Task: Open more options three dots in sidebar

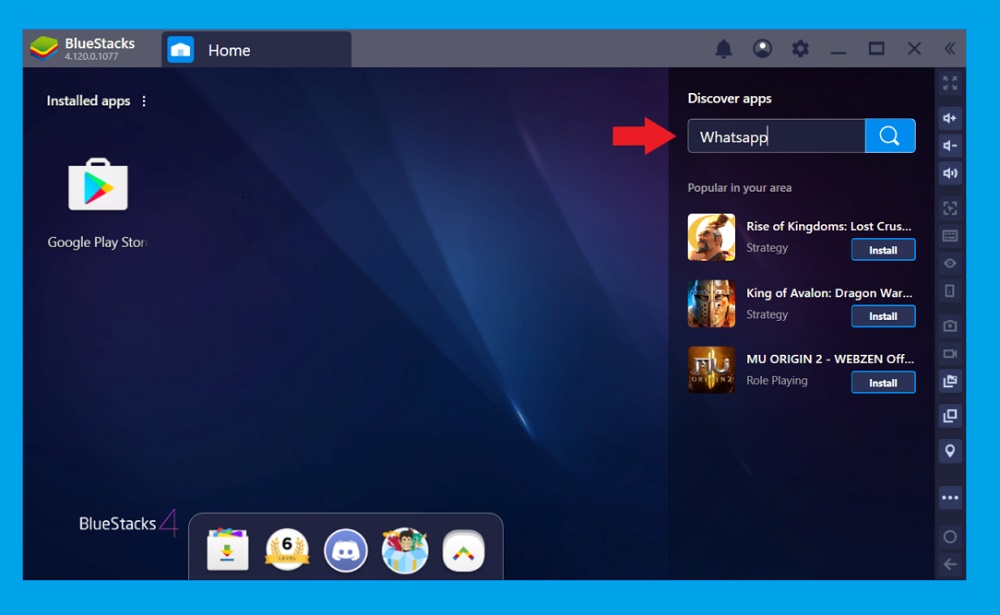Action: (950, 498)
